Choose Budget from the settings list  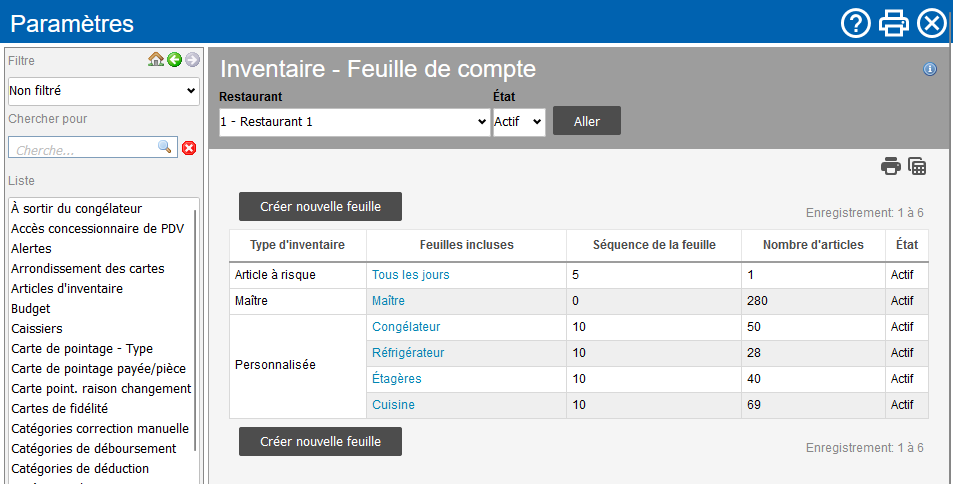coord(31,308)
